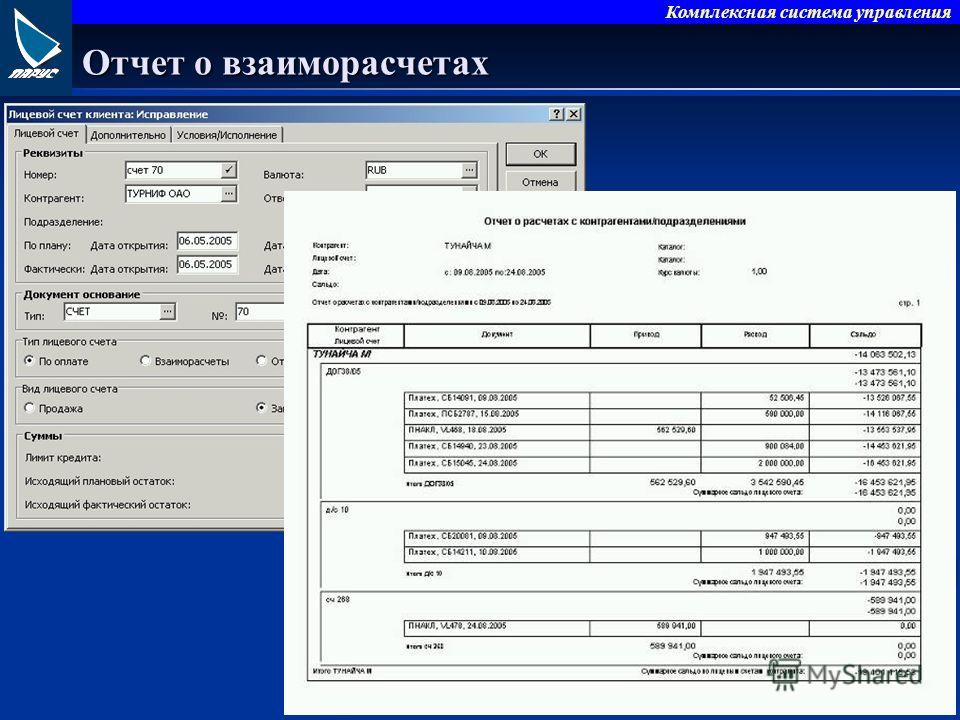Screen dimensions: 960x720
Task: Click the report row "ПНАКЛ, VL468, 18.08.2005"
Action: [663, 431]
